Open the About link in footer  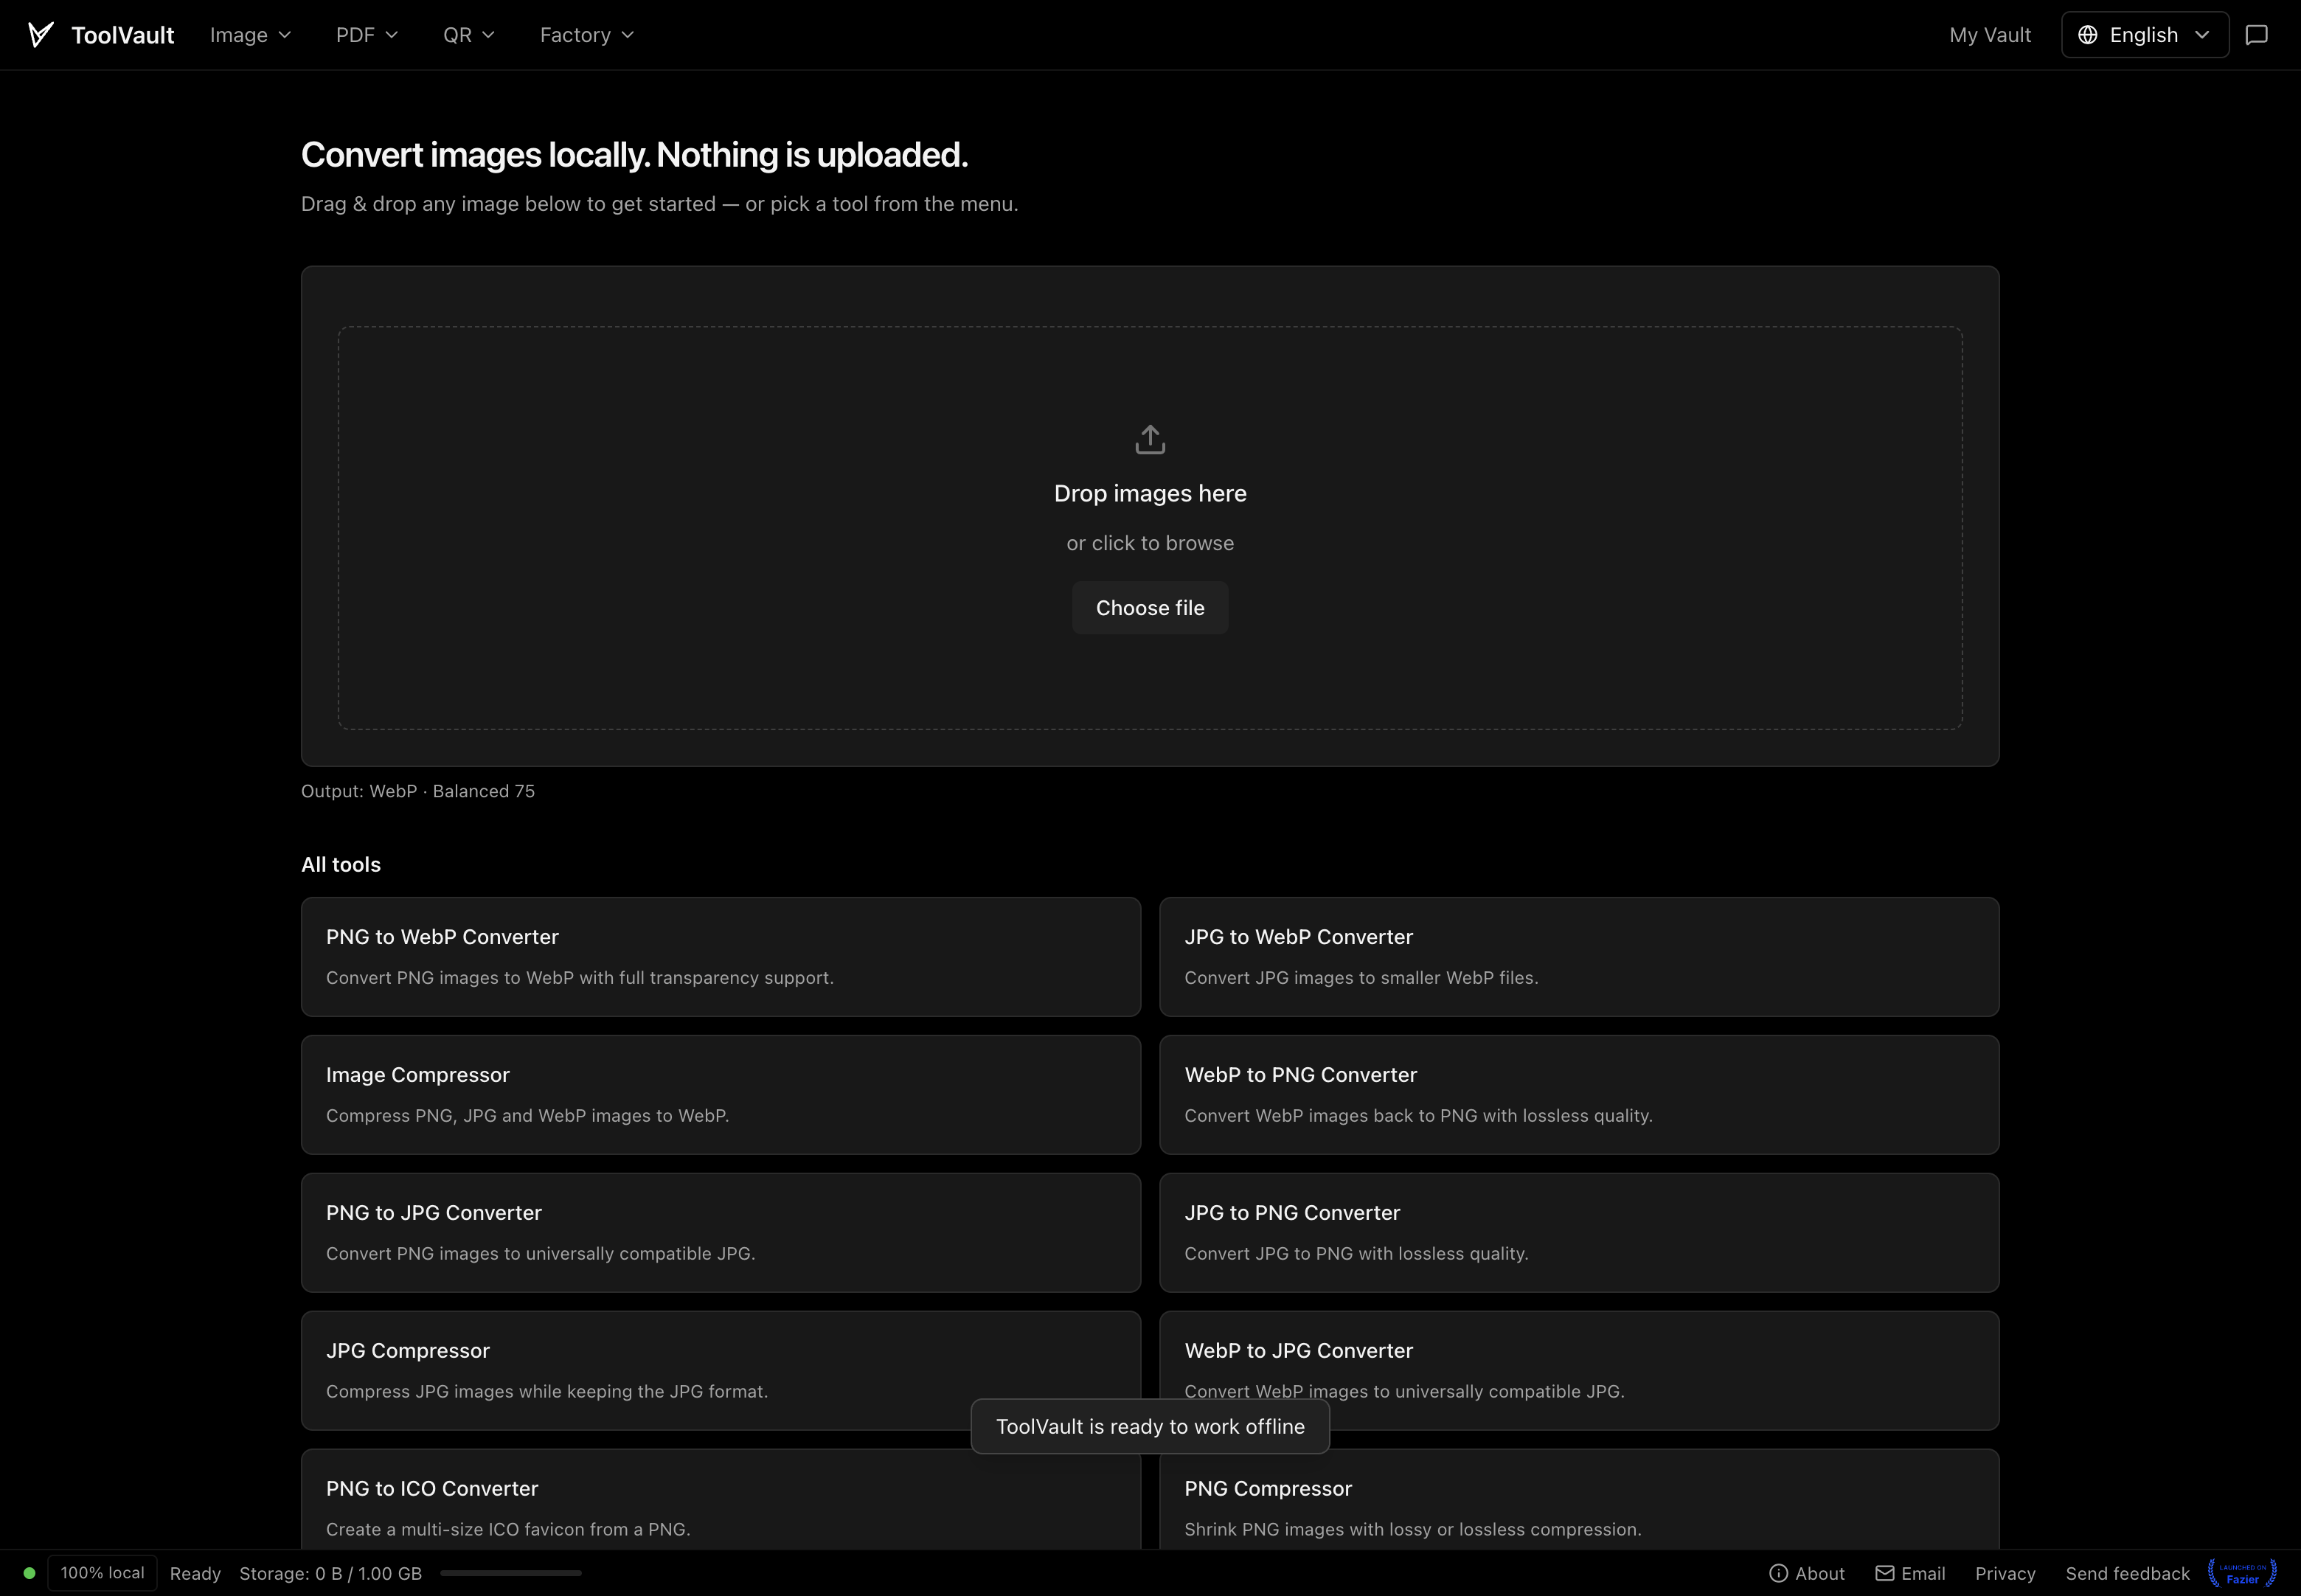pos(1807,1573)
